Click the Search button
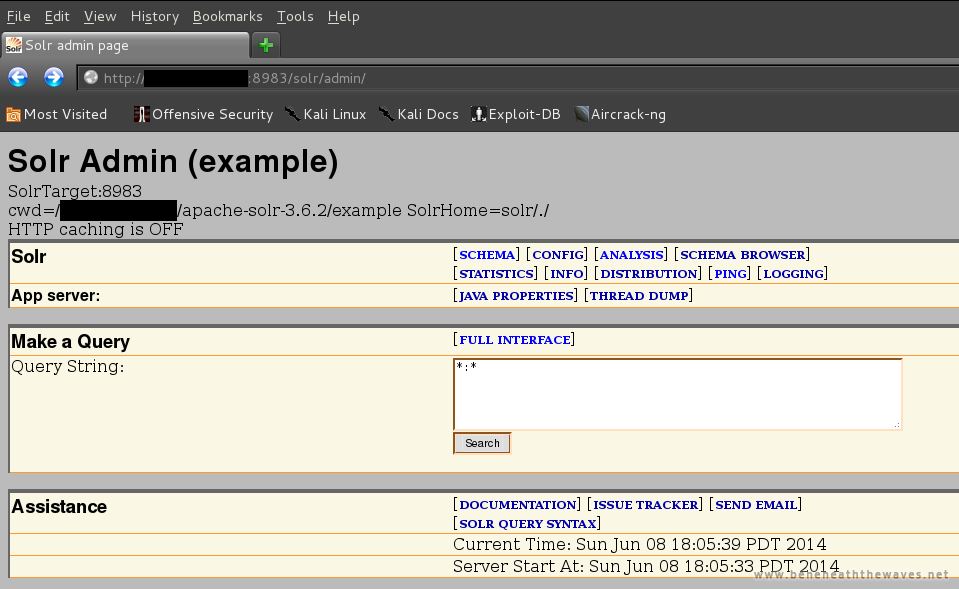 click(x=481, y=442)
